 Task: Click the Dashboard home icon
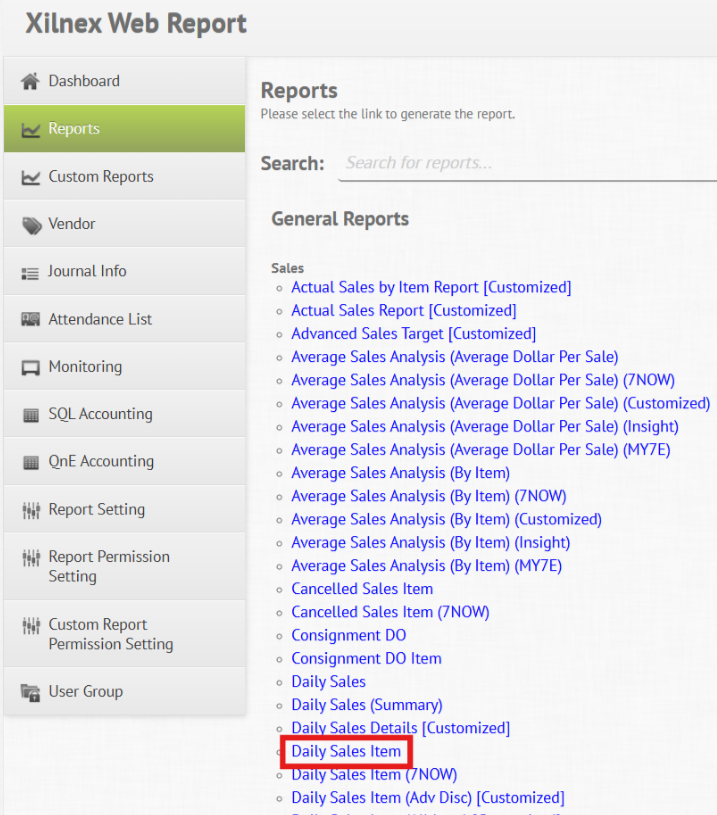coord(30,81)
